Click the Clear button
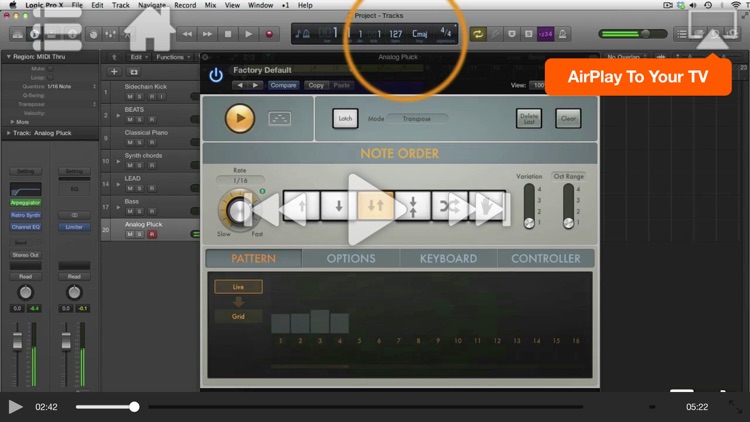The image size is (750, 422). (568, 118)
